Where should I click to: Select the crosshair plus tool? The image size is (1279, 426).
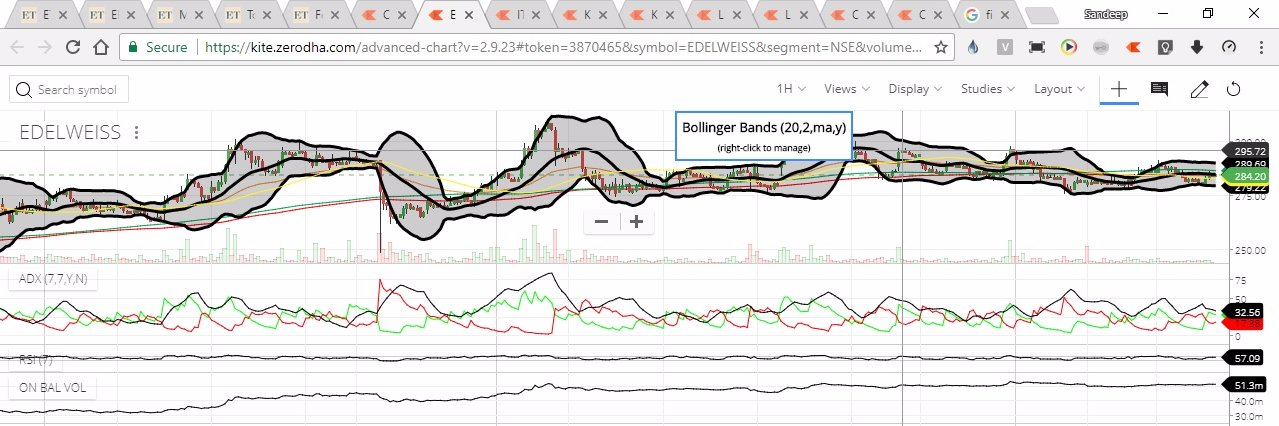[x=1119, y=89]
